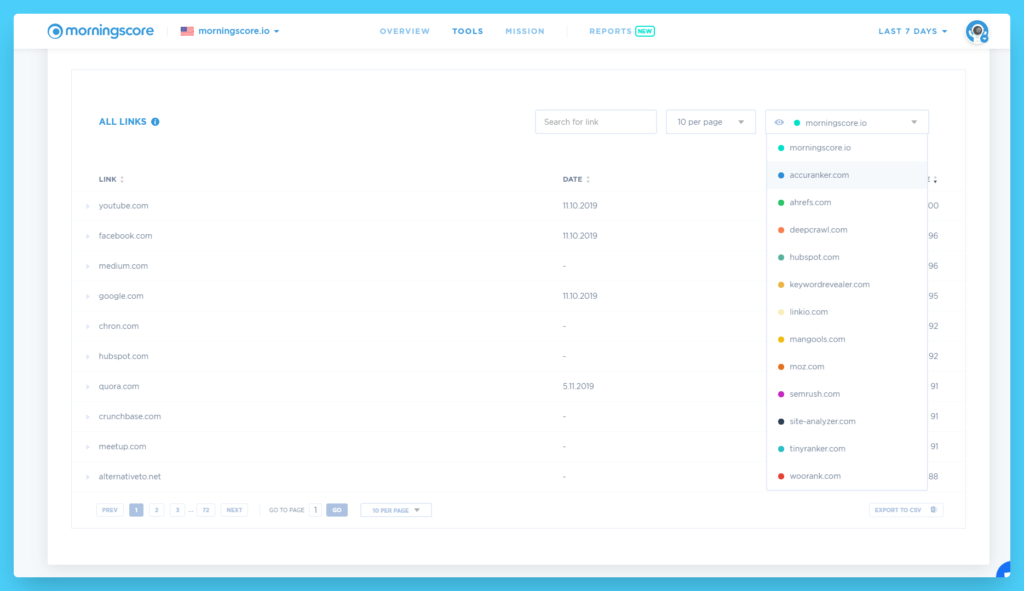The image size is (1024, 591).
Task: Click current page 1 button
Action: (136, 510)
